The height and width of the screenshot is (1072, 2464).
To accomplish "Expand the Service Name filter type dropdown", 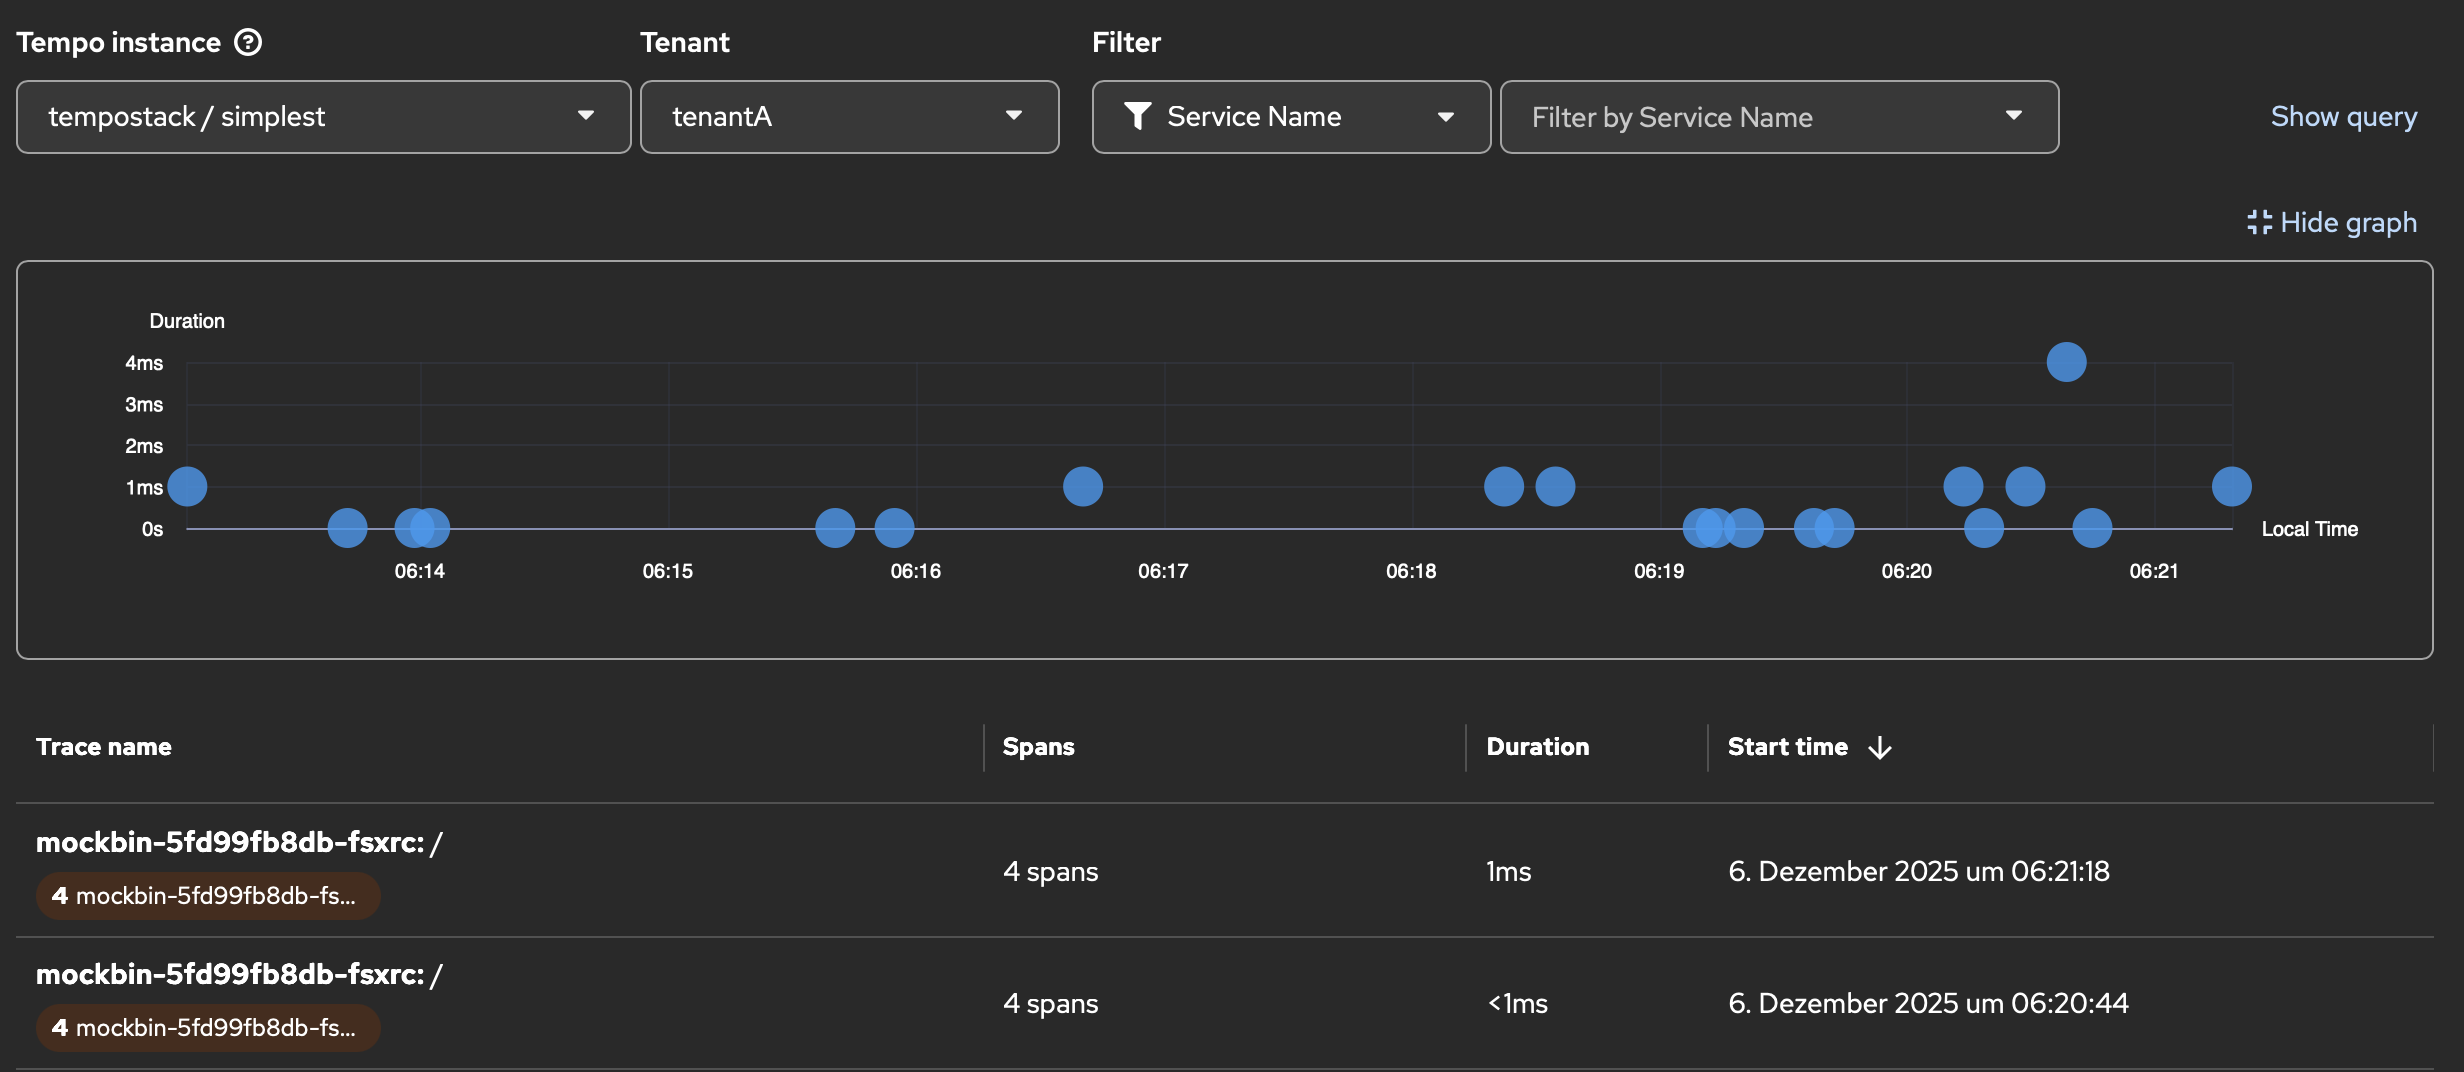I will [1446, 116].
